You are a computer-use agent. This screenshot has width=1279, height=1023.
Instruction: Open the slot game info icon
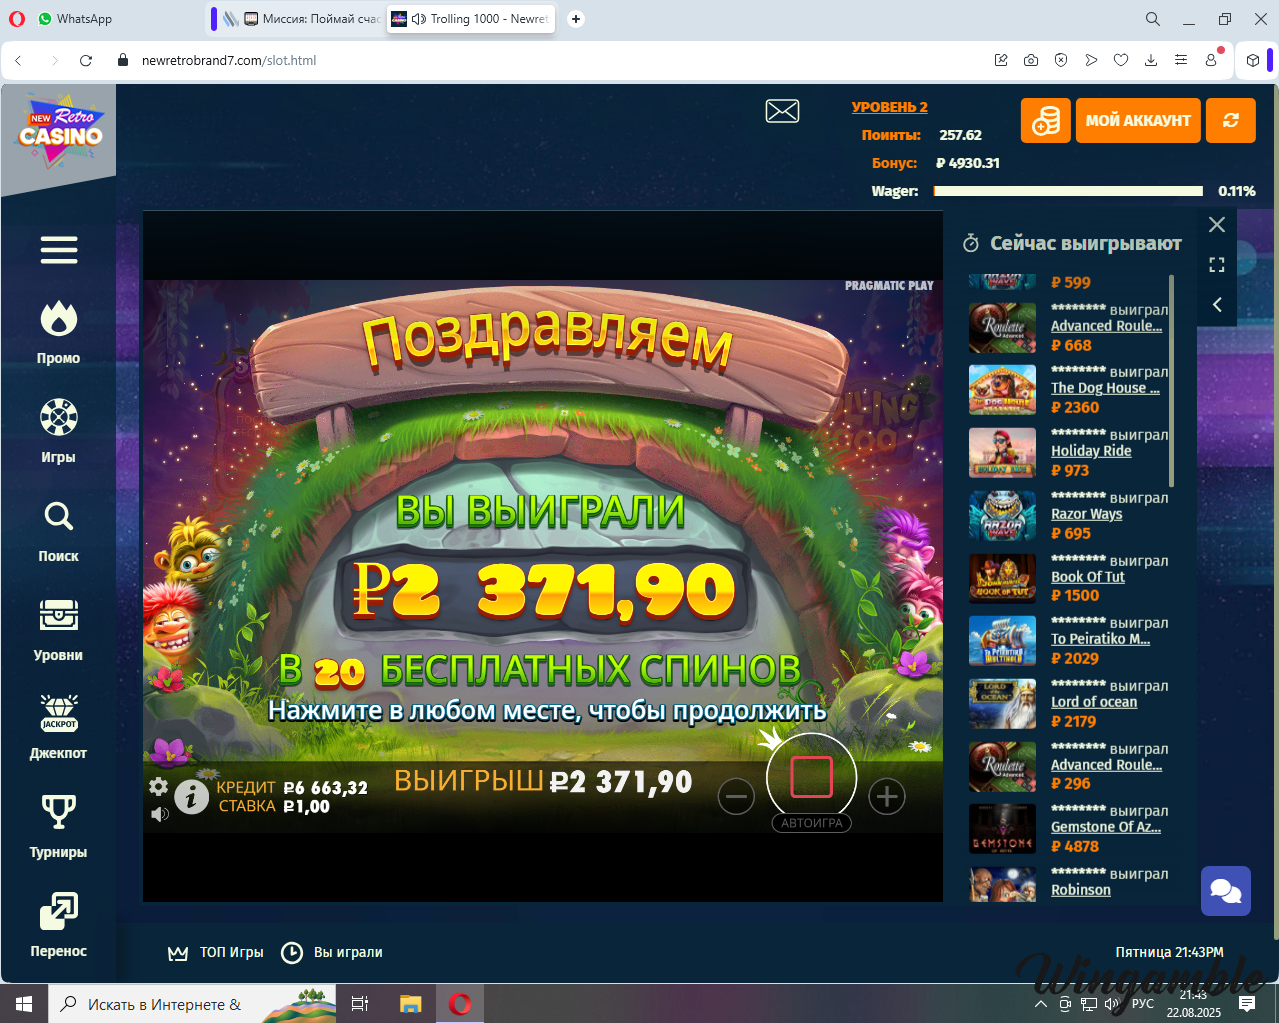pyautogui.click(x=191, y=796)
